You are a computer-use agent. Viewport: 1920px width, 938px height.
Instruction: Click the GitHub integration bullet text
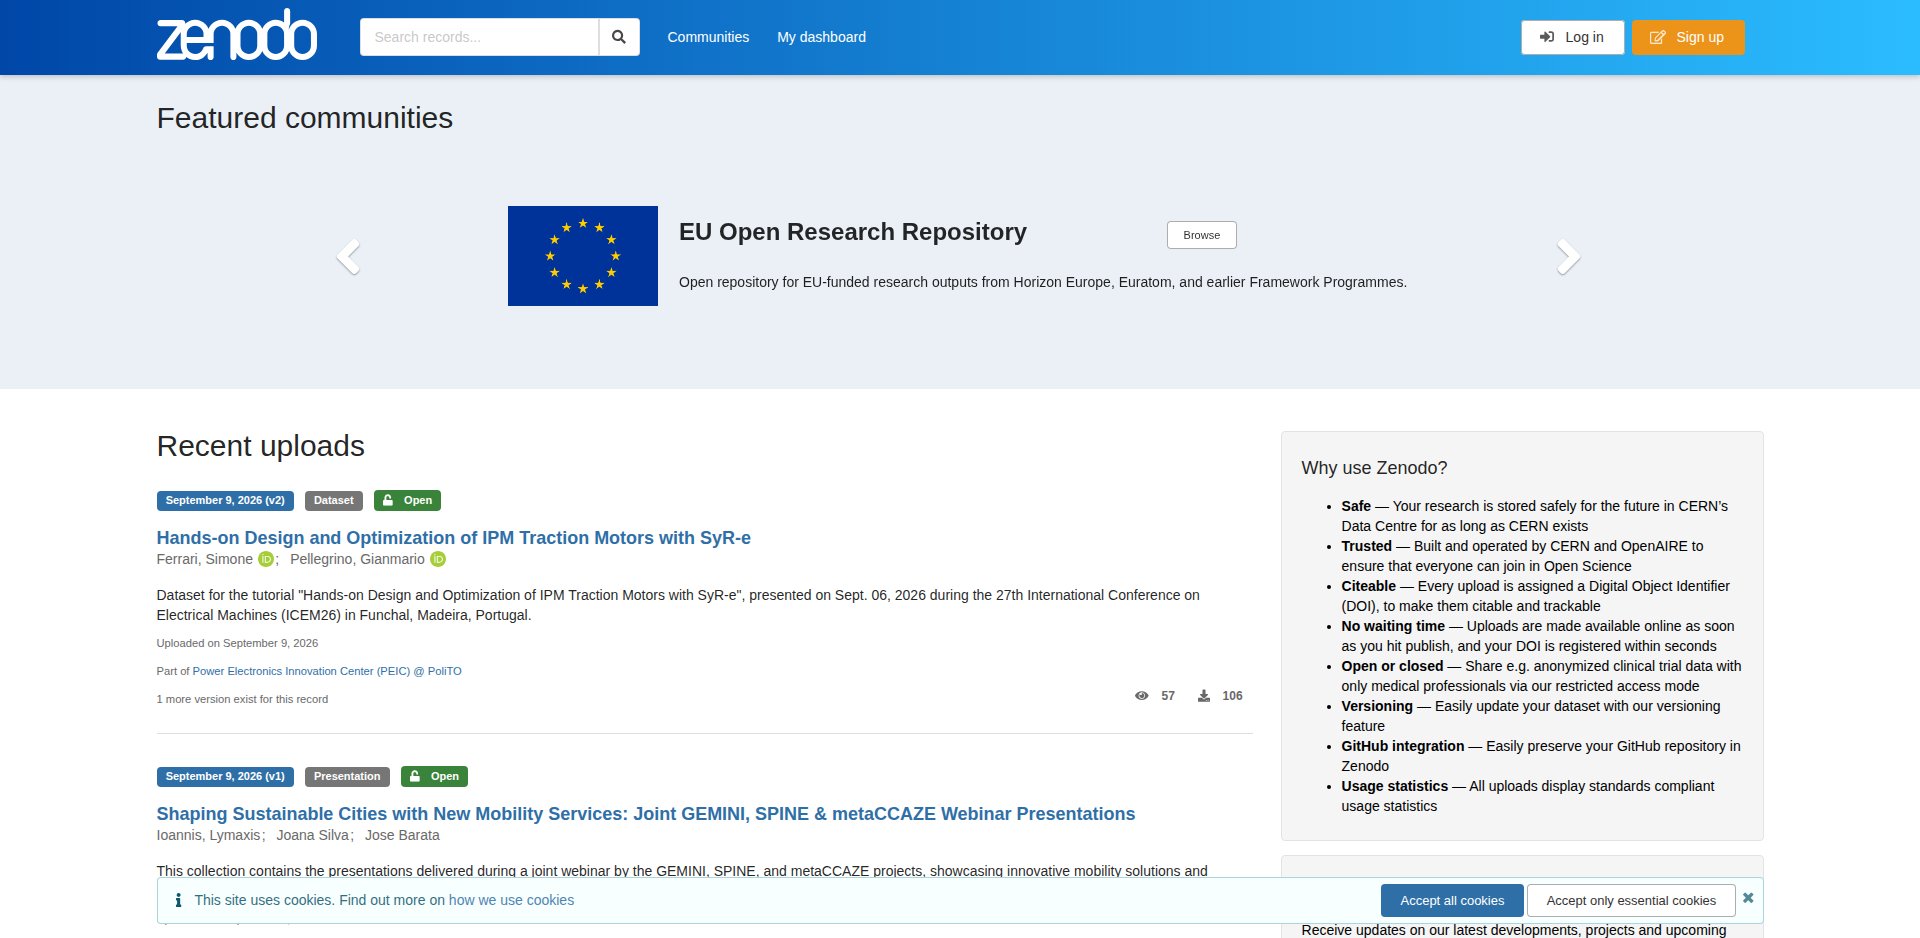1541,756
